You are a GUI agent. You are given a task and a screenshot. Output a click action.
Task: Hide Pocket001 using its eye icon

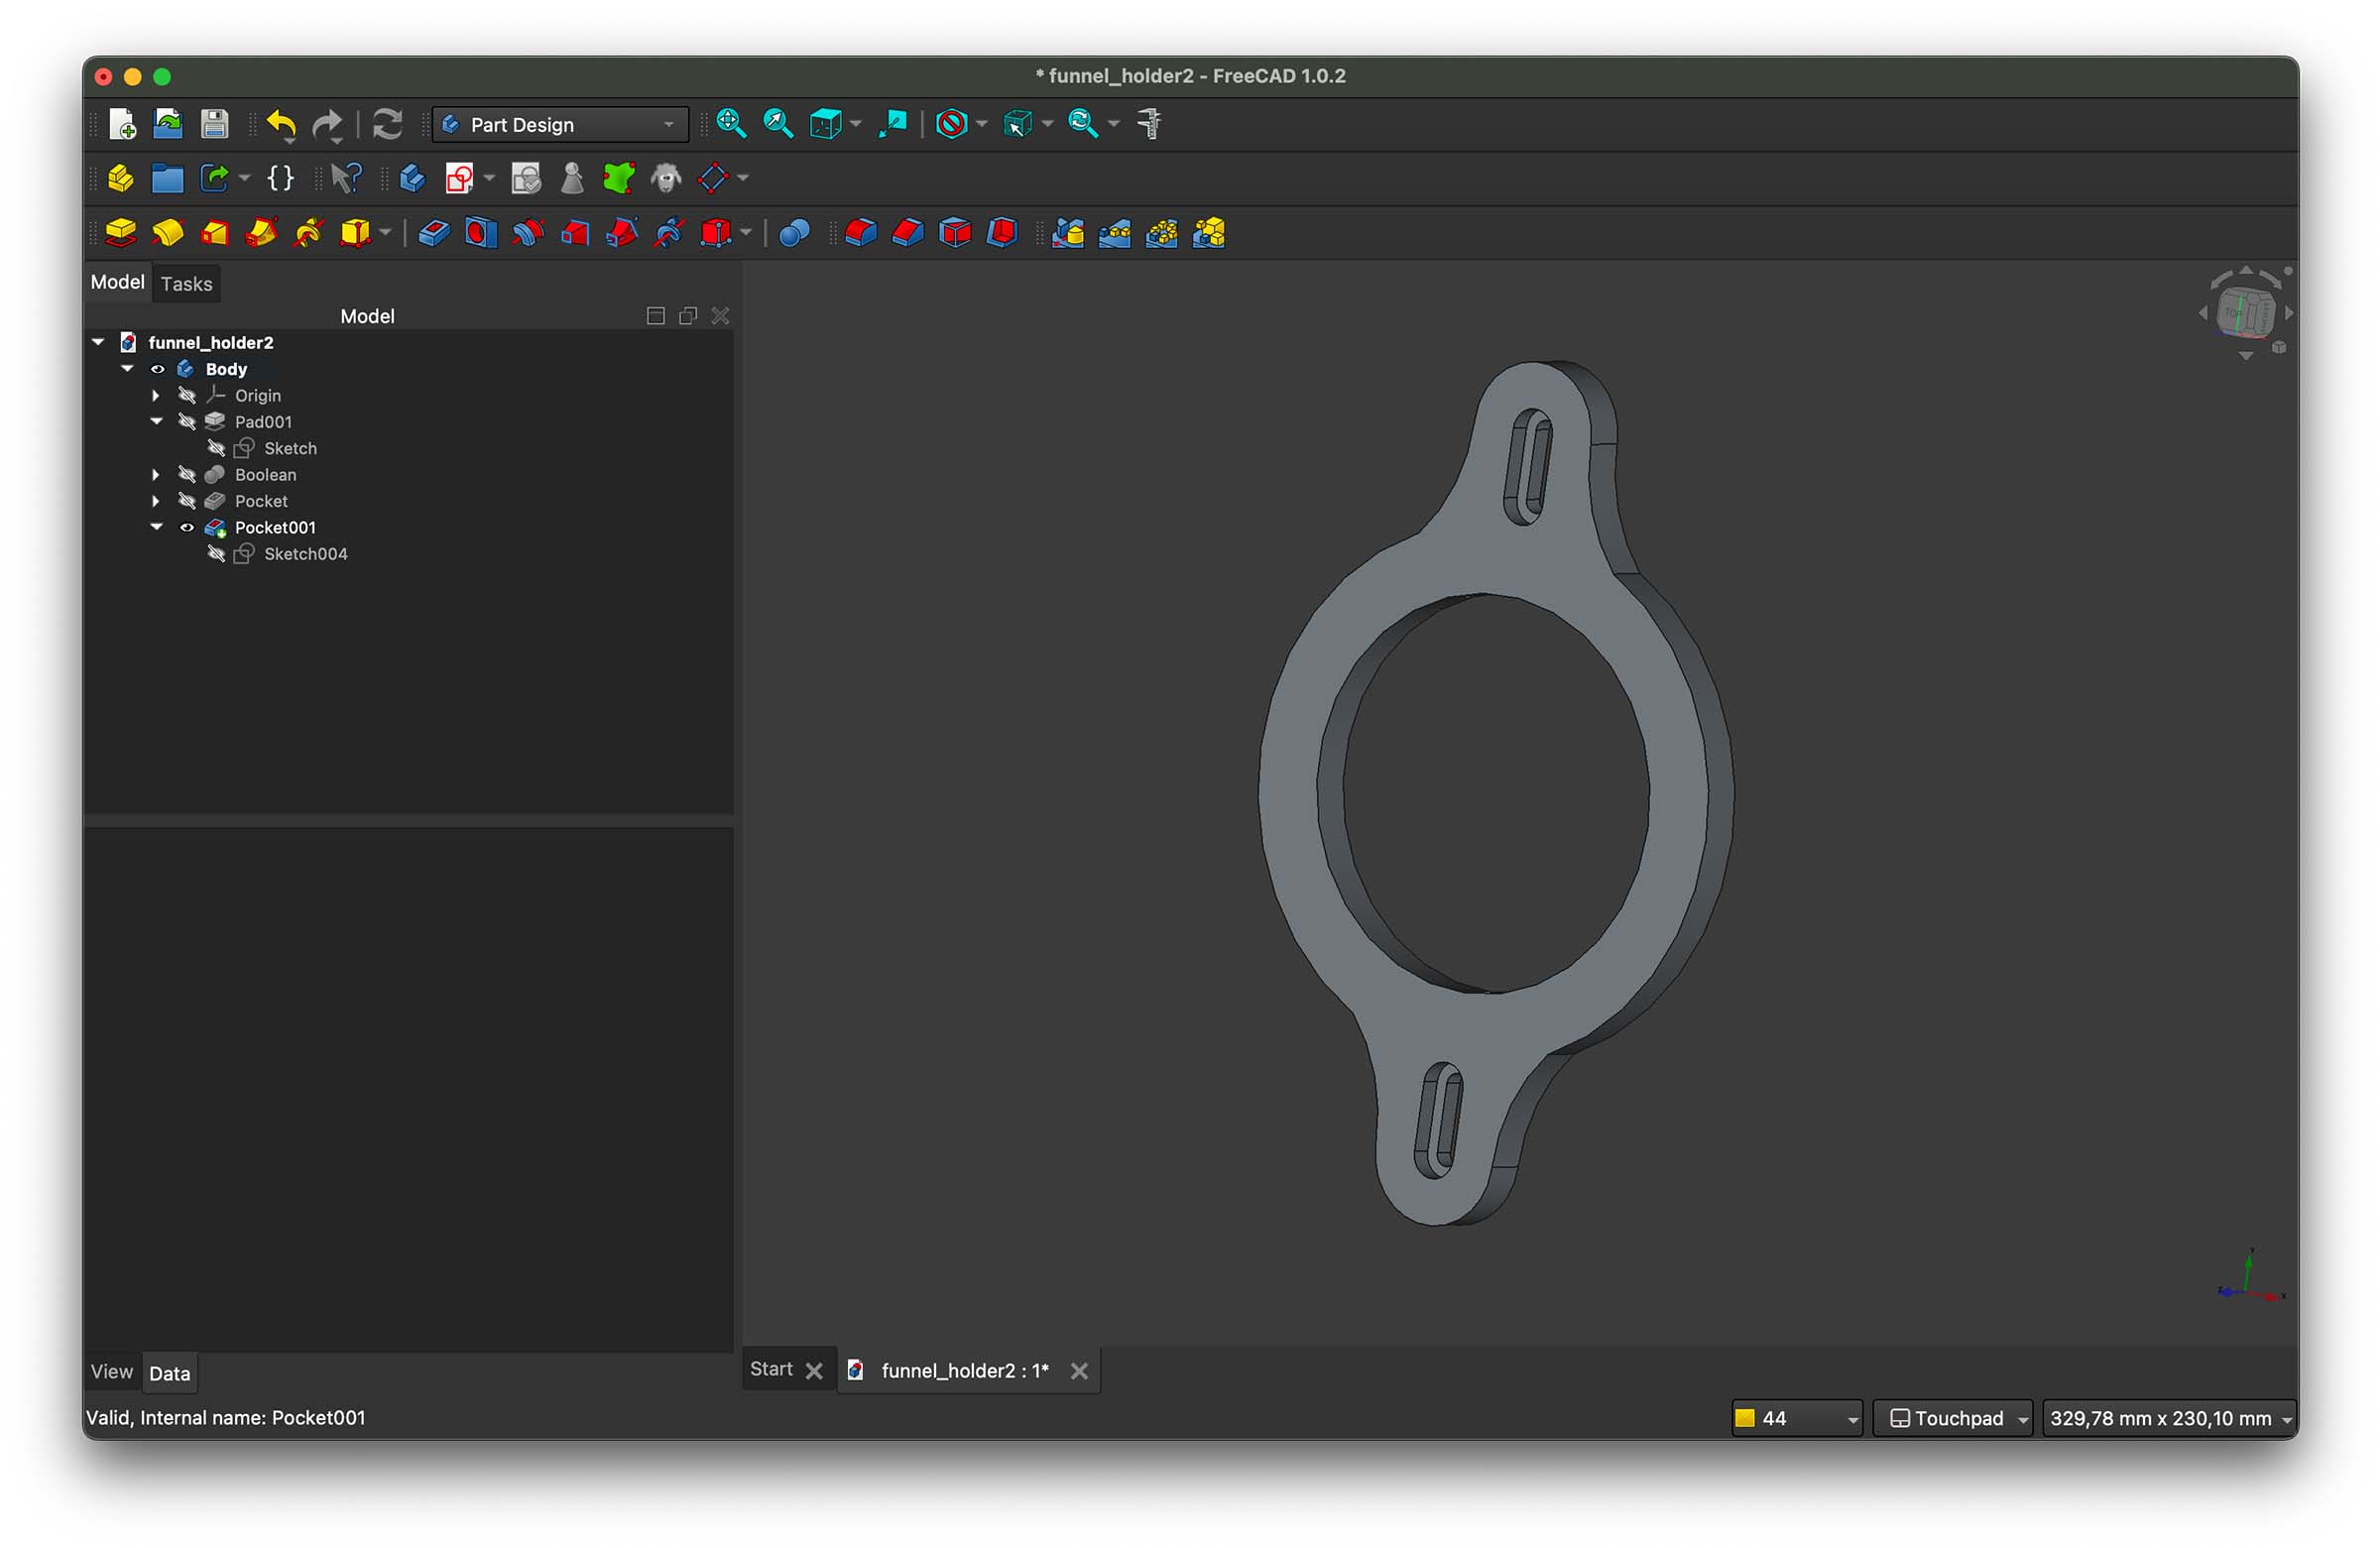pyautogui.click(x=187, y=527)
